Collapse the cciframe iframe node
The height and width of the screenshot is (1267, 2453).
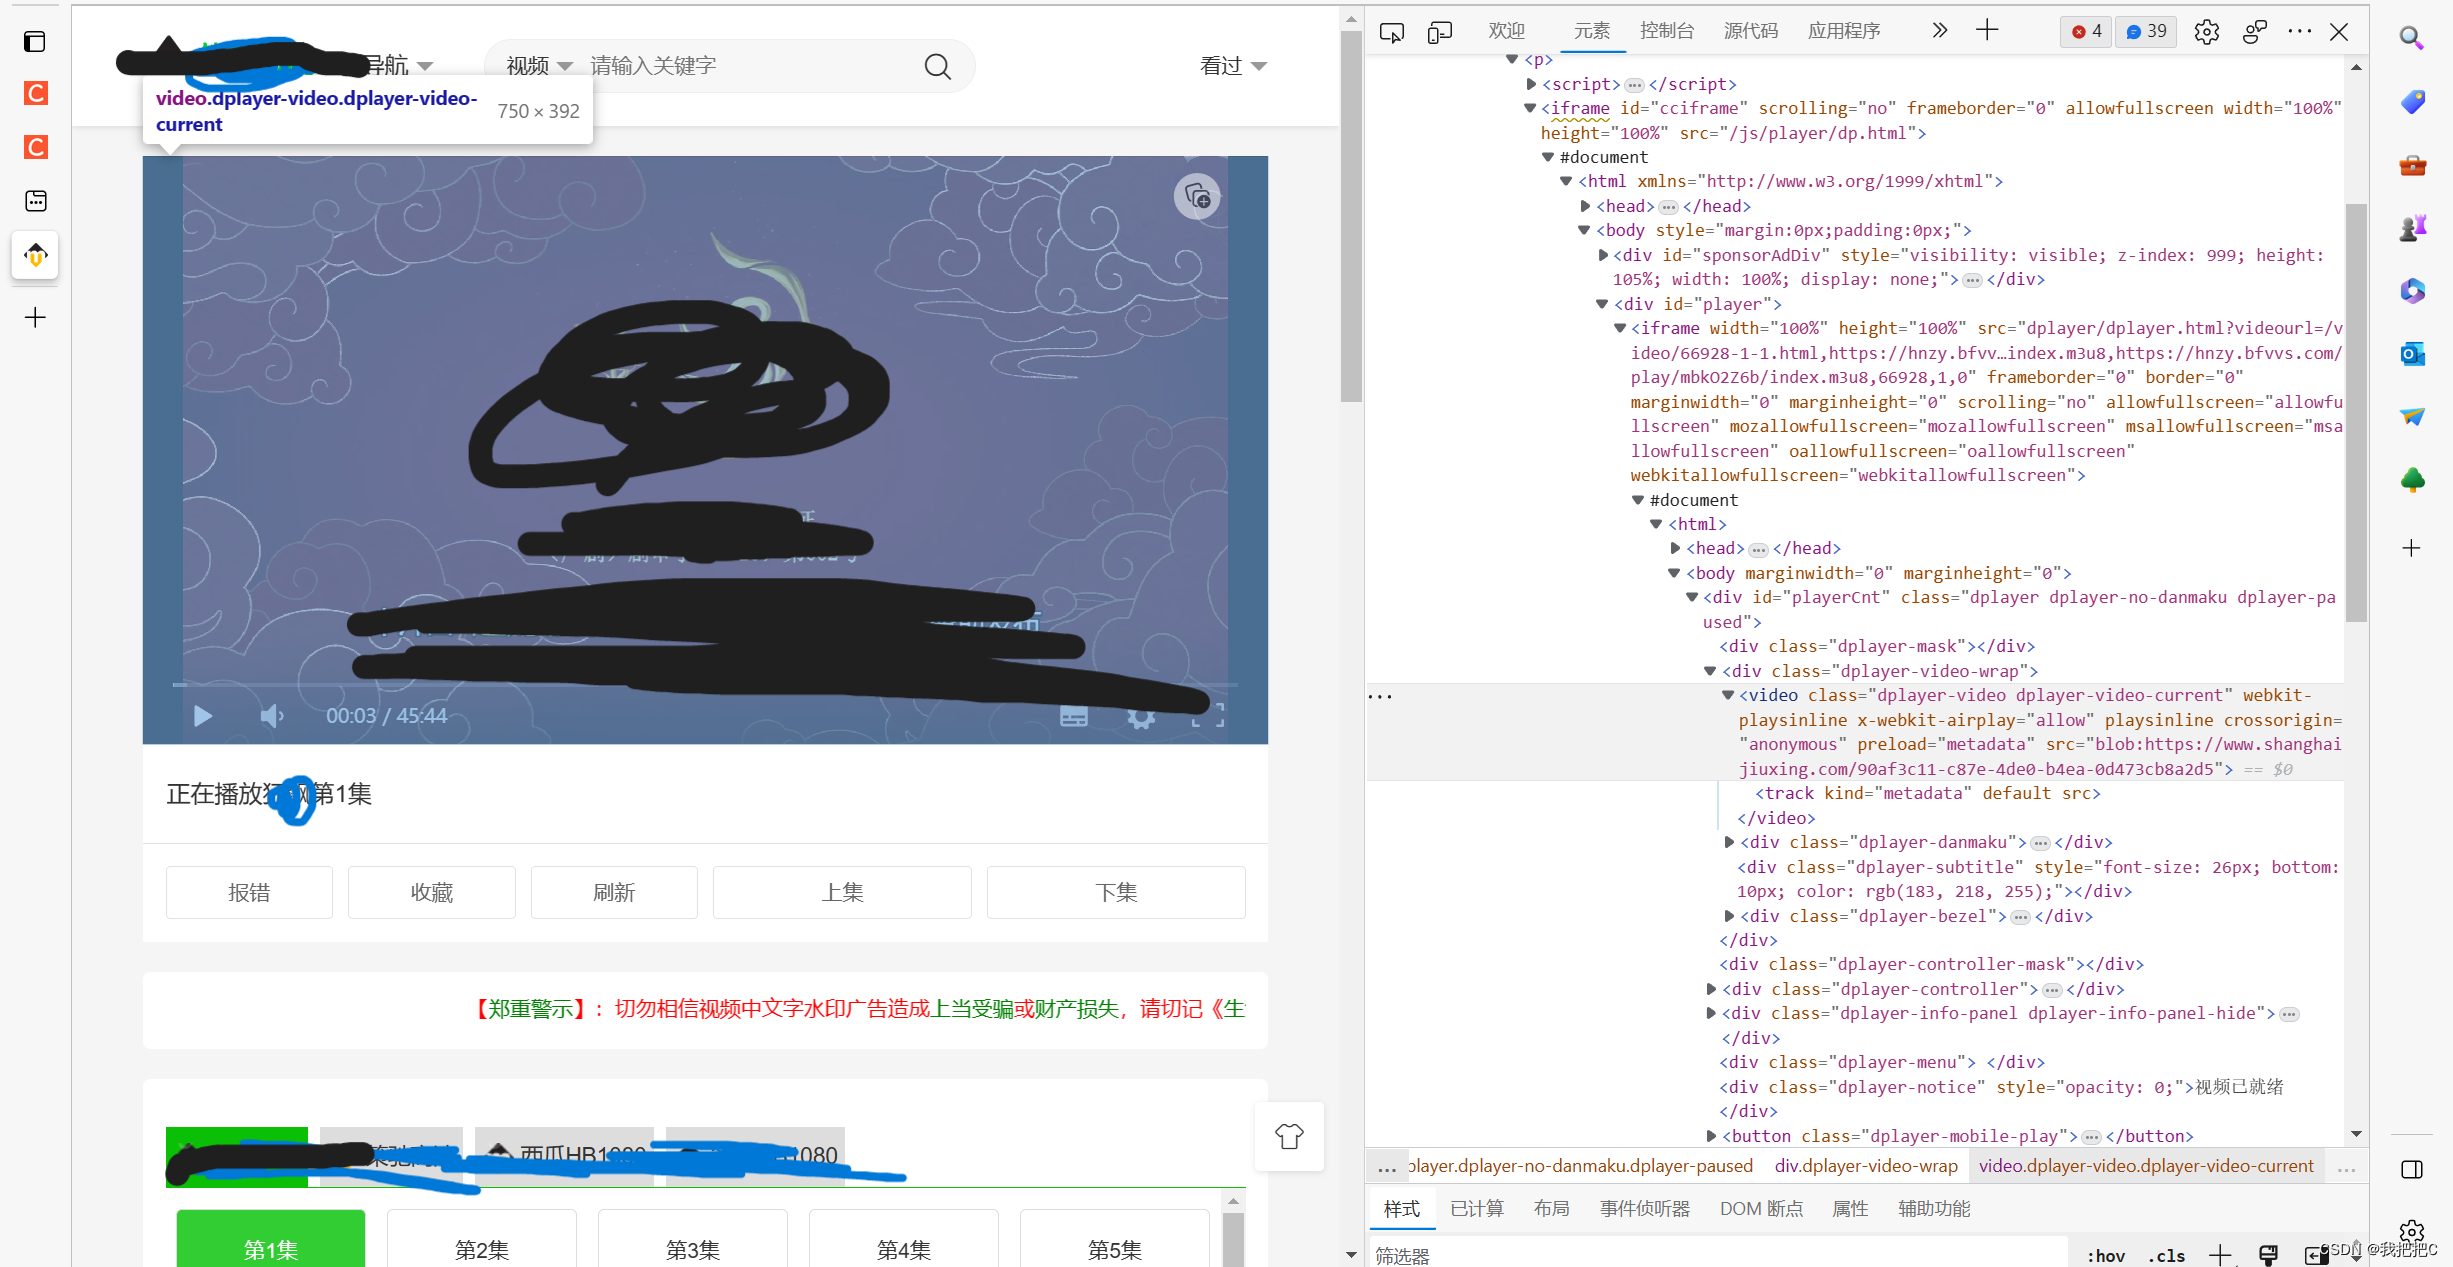click(1529, 108)
